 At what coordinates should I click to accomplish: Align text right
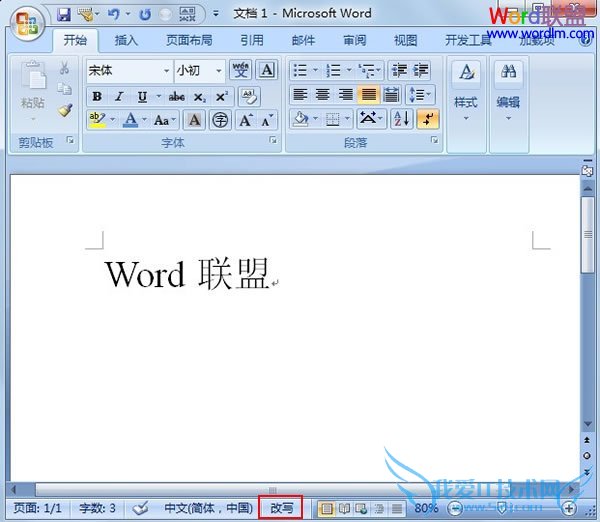point(346,94)
